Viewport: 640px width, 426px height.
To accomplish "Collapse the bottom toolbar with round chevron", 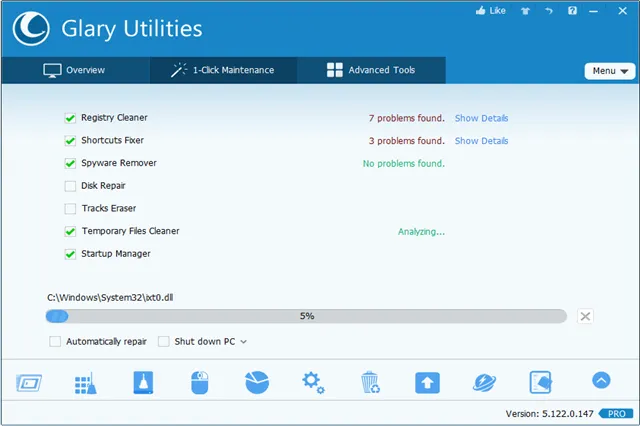I will click(x=601, y=380).
